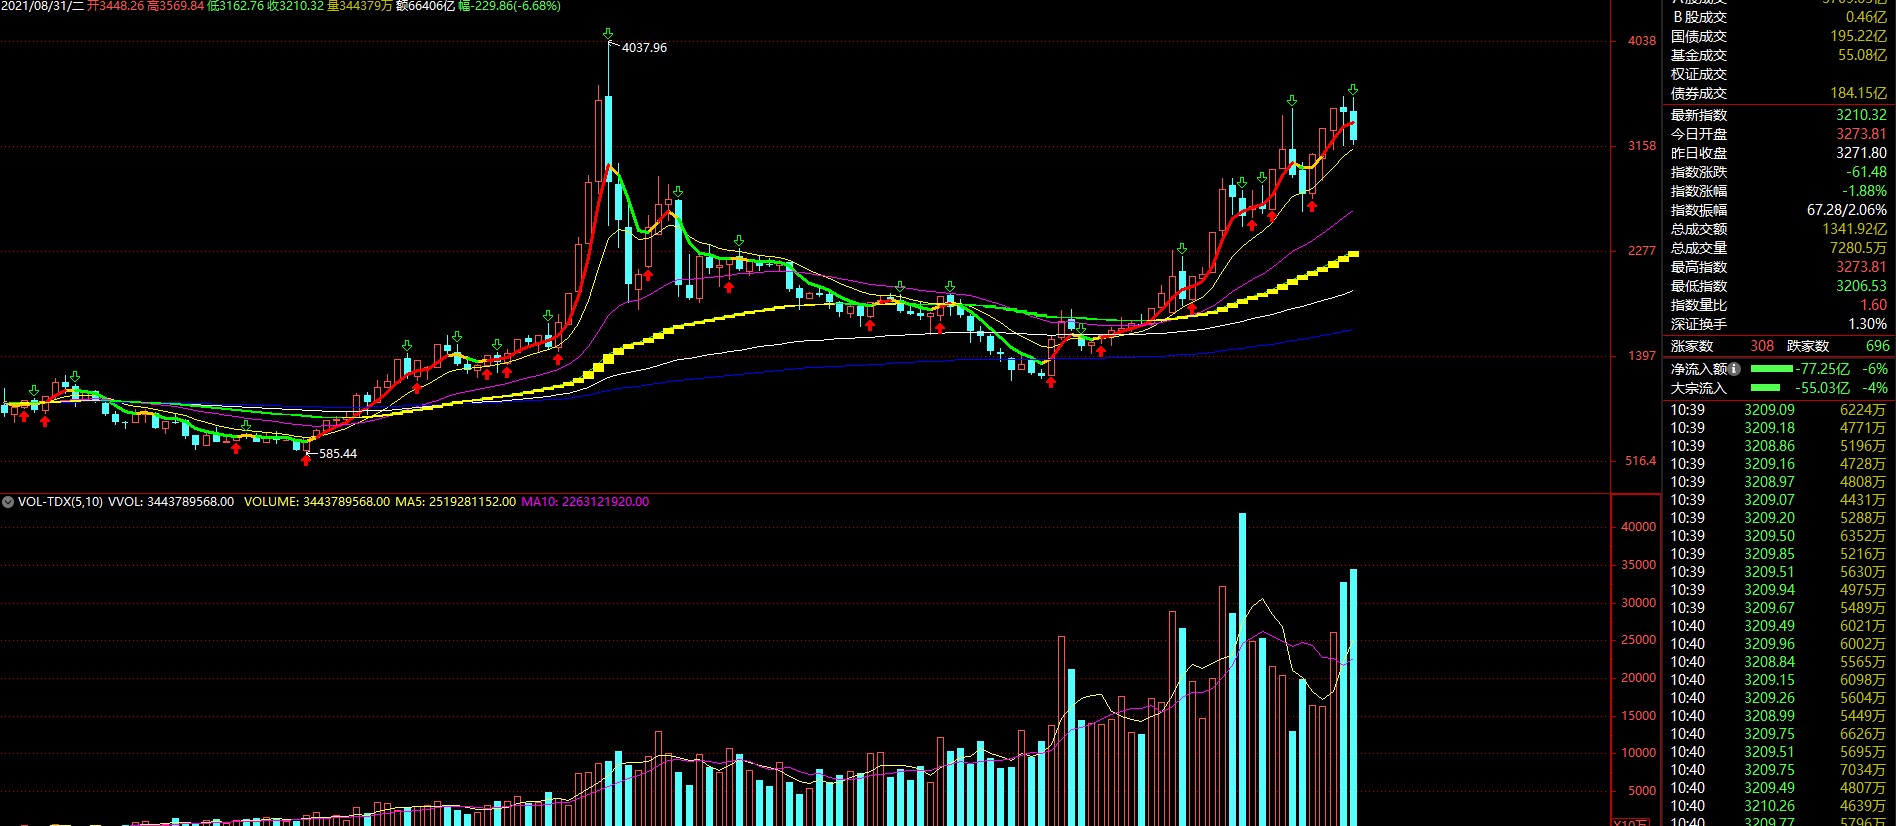
Task: Select tick row with volume 4771万
Action: (x=1779, y=428)
